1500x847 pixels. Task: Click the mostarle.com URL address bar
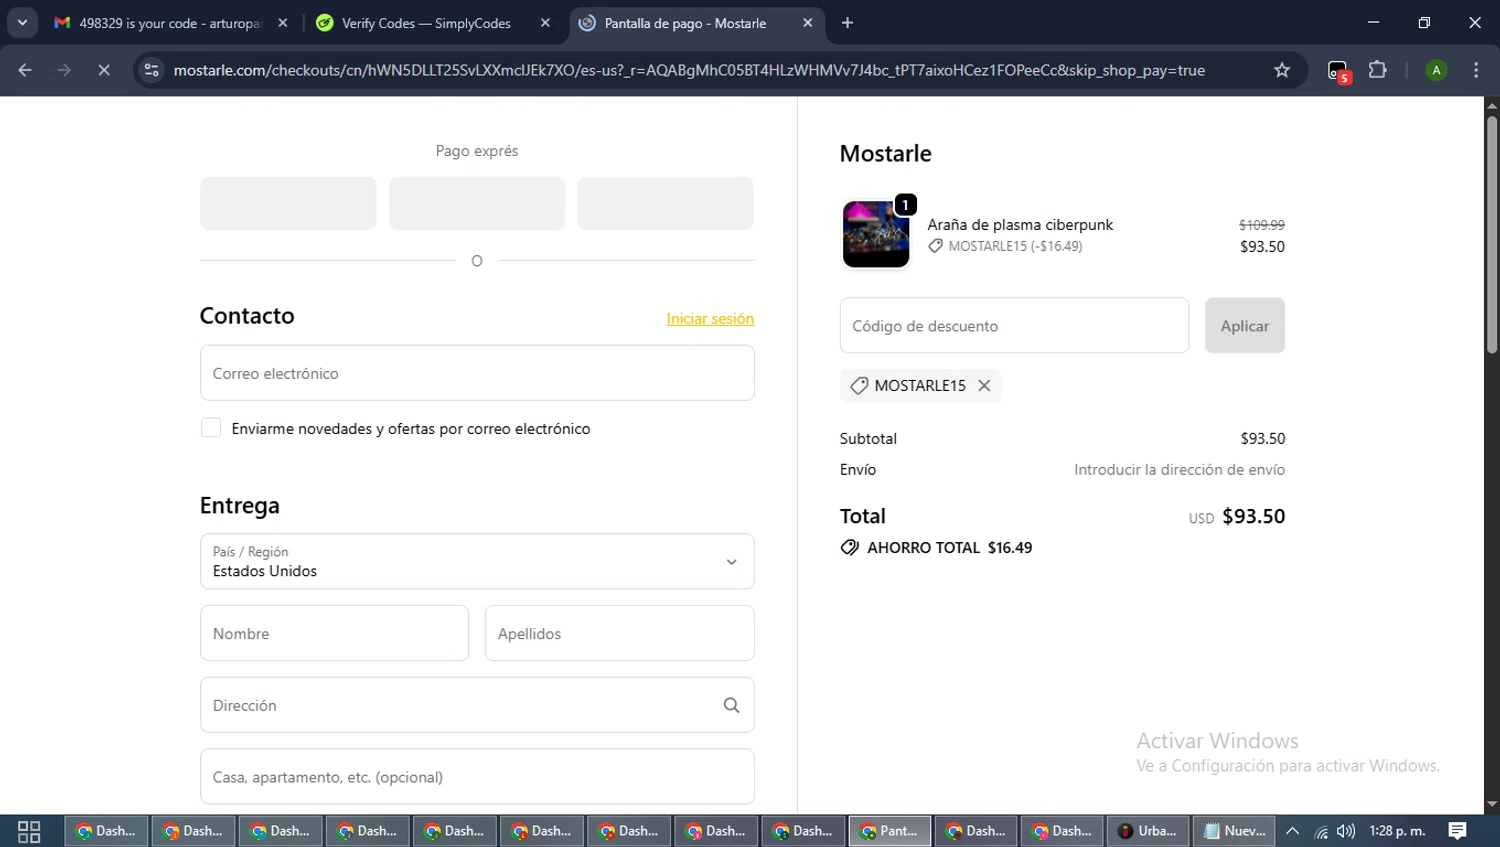point(689,70)
